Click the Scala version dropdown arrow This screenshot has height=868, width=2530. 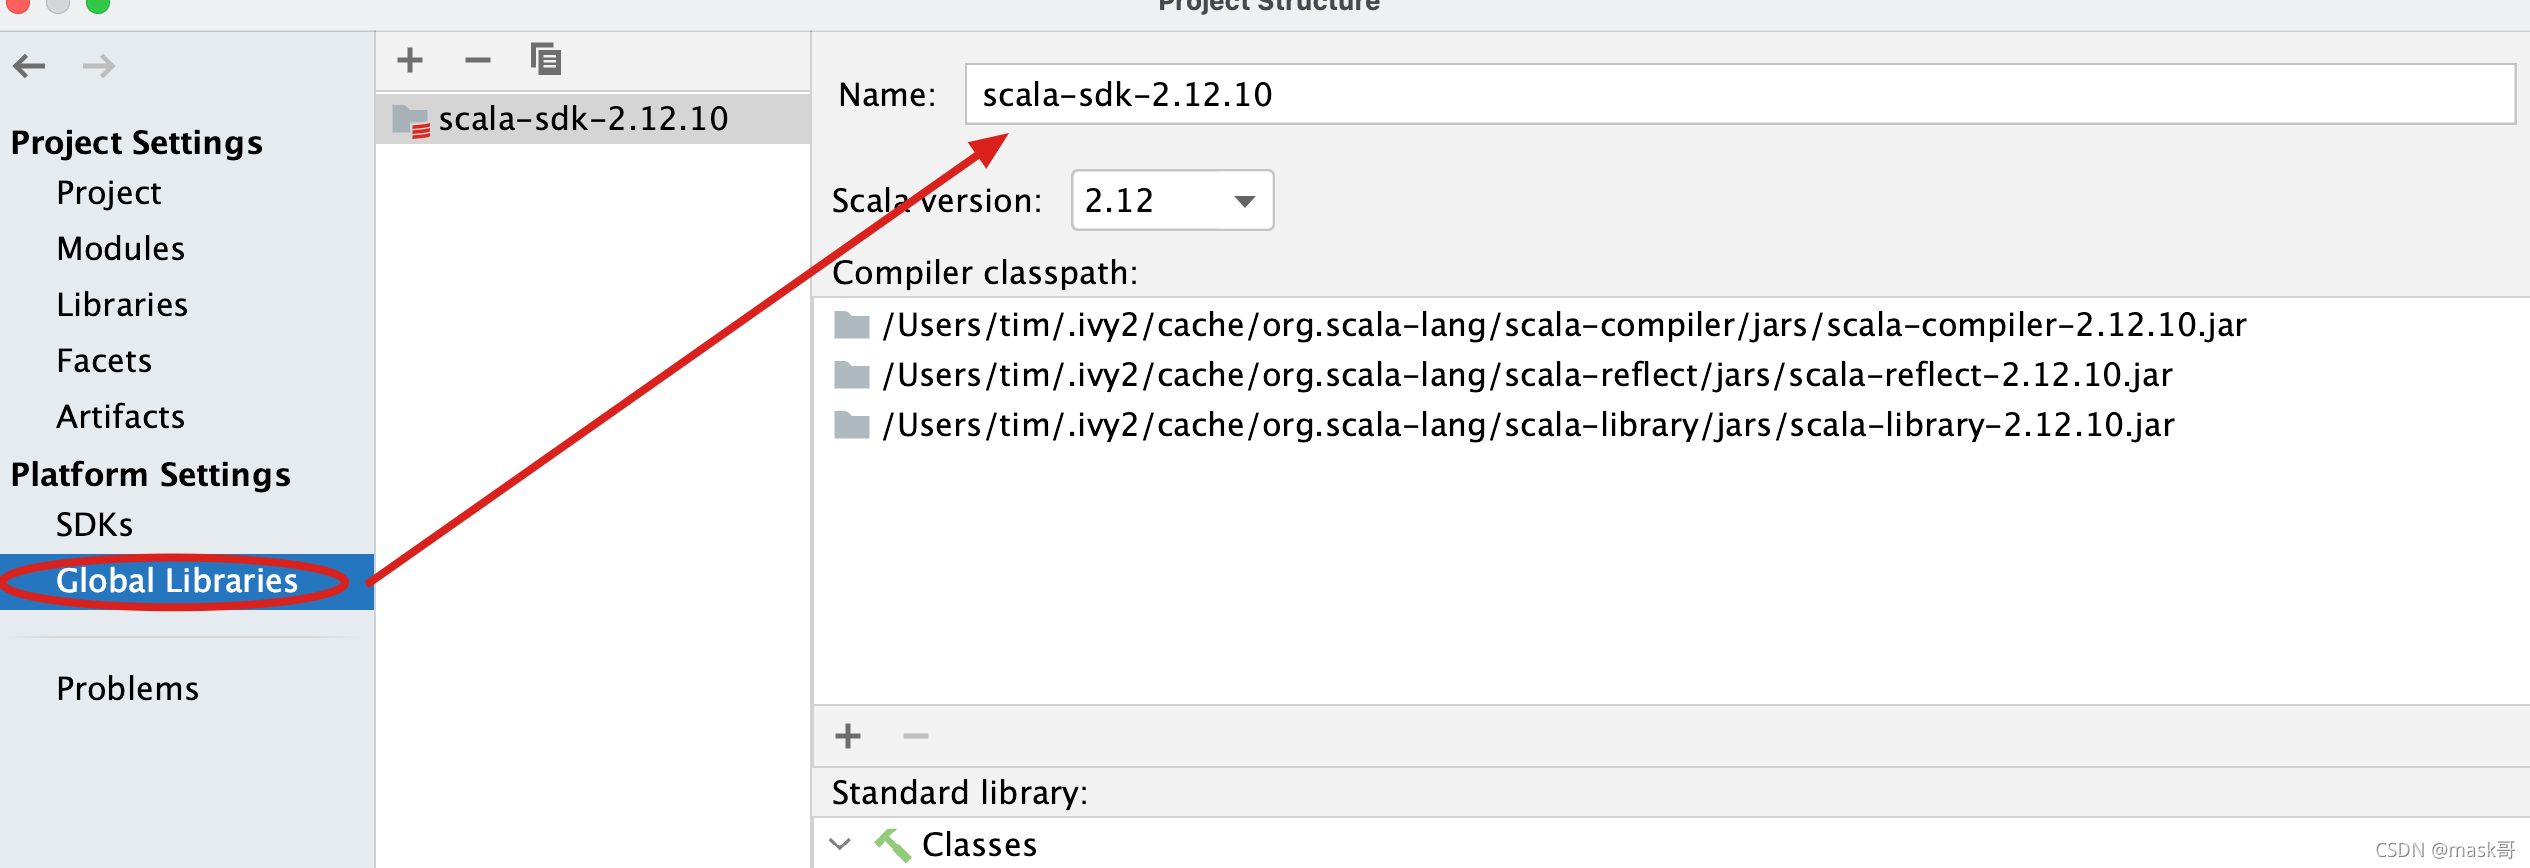1243,200
